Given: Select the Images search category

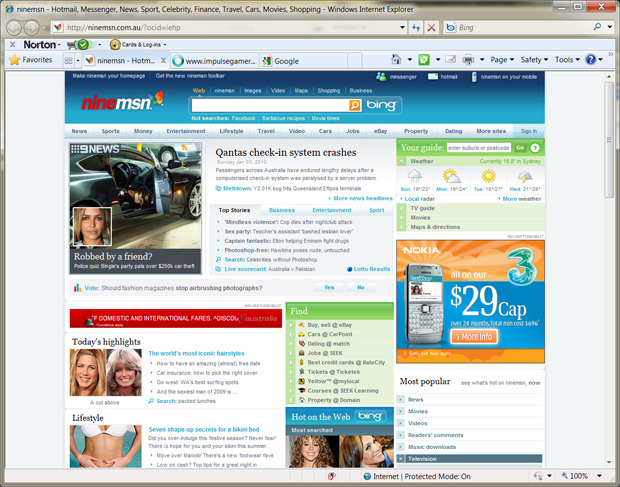Looking at the screenshot, I should pos(253,91).
